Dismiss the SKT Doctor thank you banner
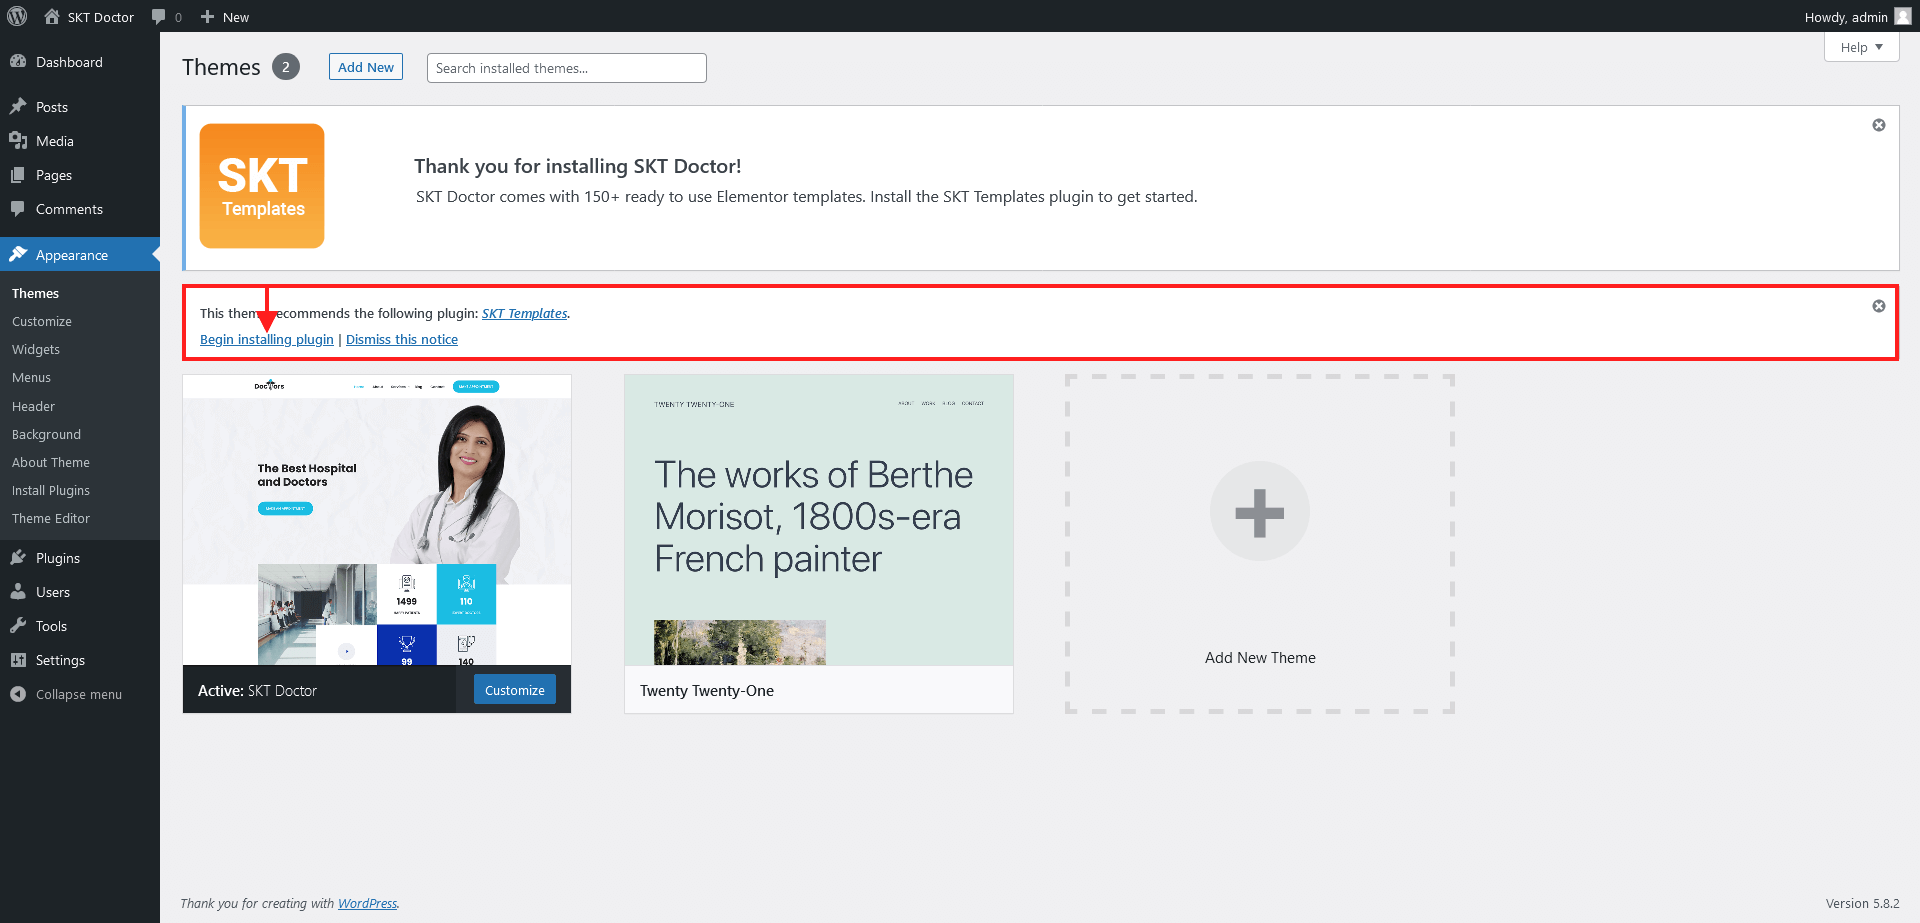This screenshot has height=923, width=1920. point(1879,125)
